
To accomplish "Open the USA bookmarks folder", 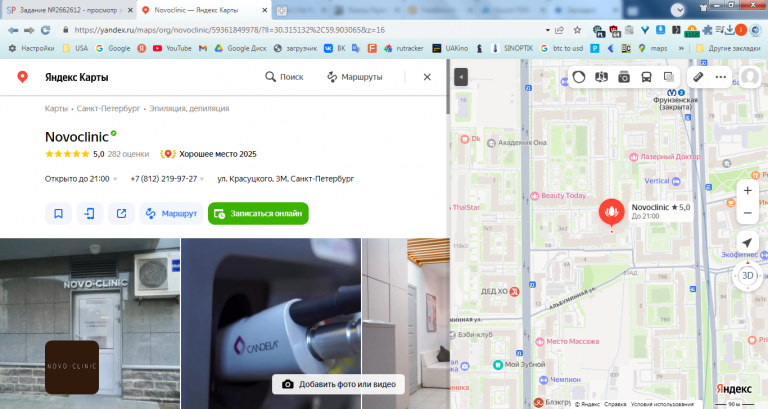I will click(x=75, y=48).
